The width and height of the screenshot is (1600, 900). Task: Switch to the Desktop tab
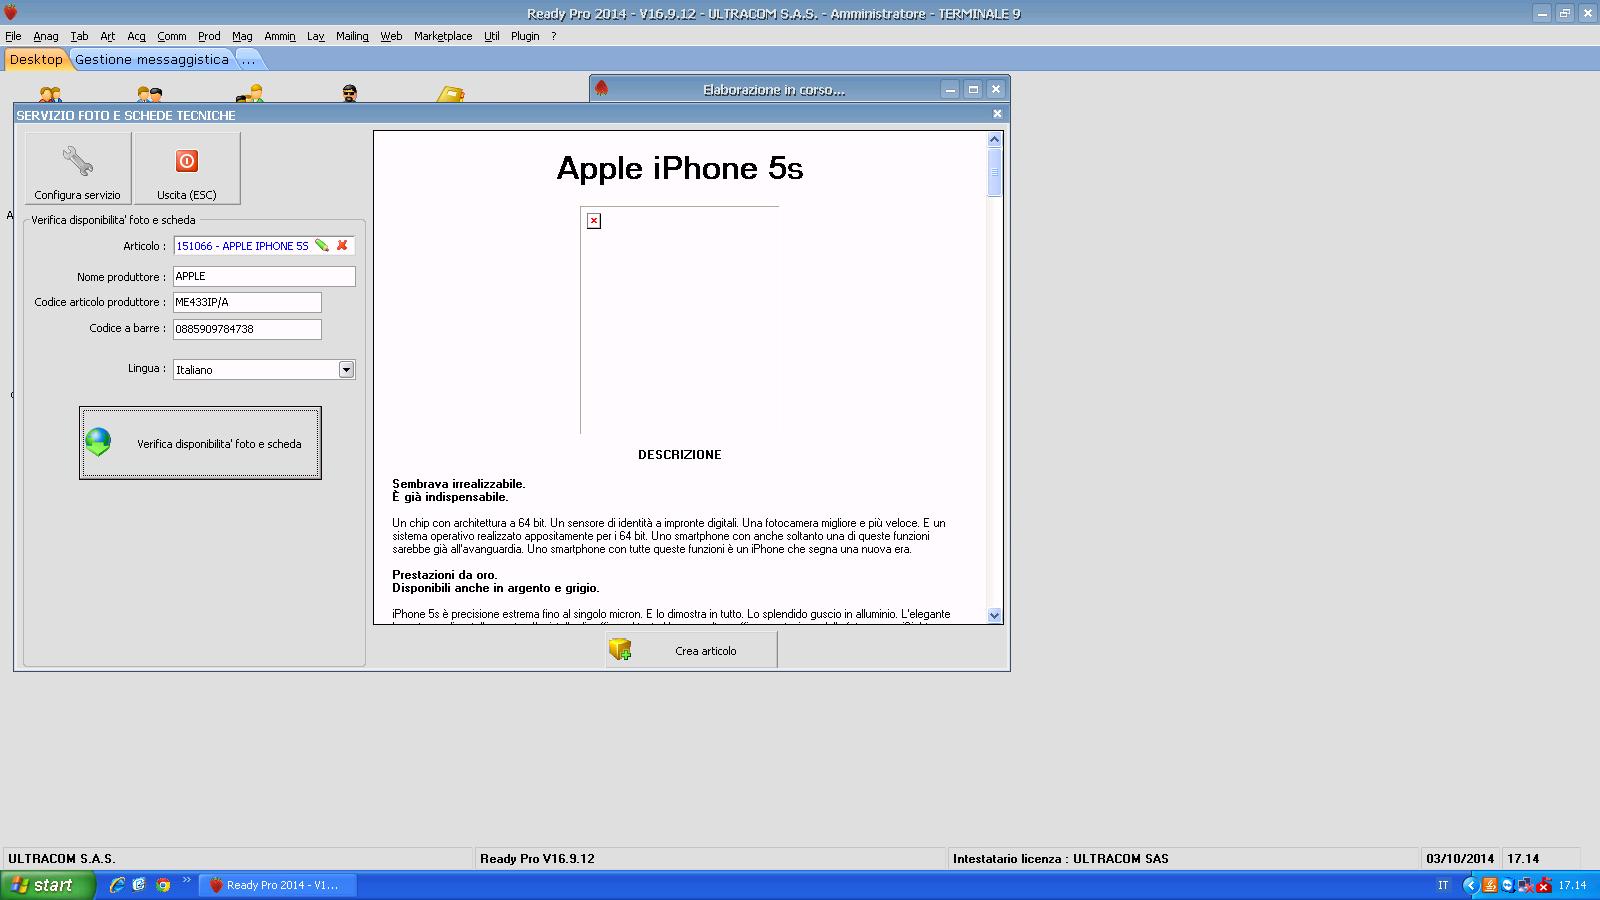(36, 59)
